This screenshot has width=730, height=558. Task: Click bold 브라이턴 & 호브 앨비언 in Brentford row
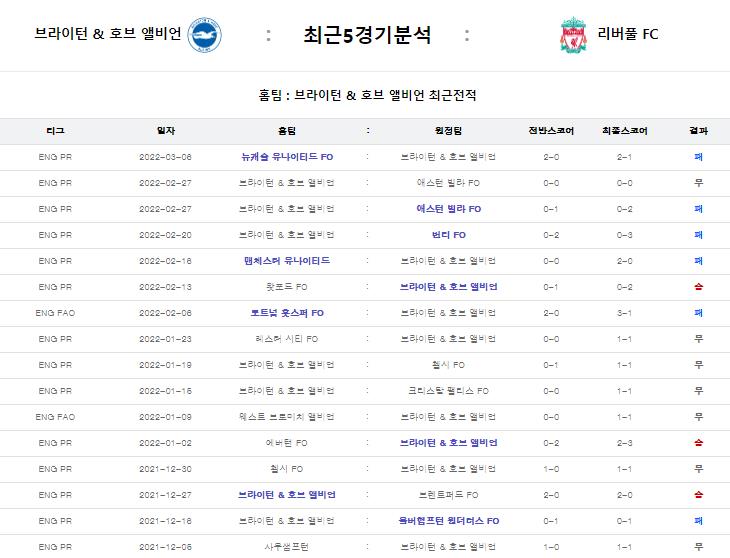287,495
